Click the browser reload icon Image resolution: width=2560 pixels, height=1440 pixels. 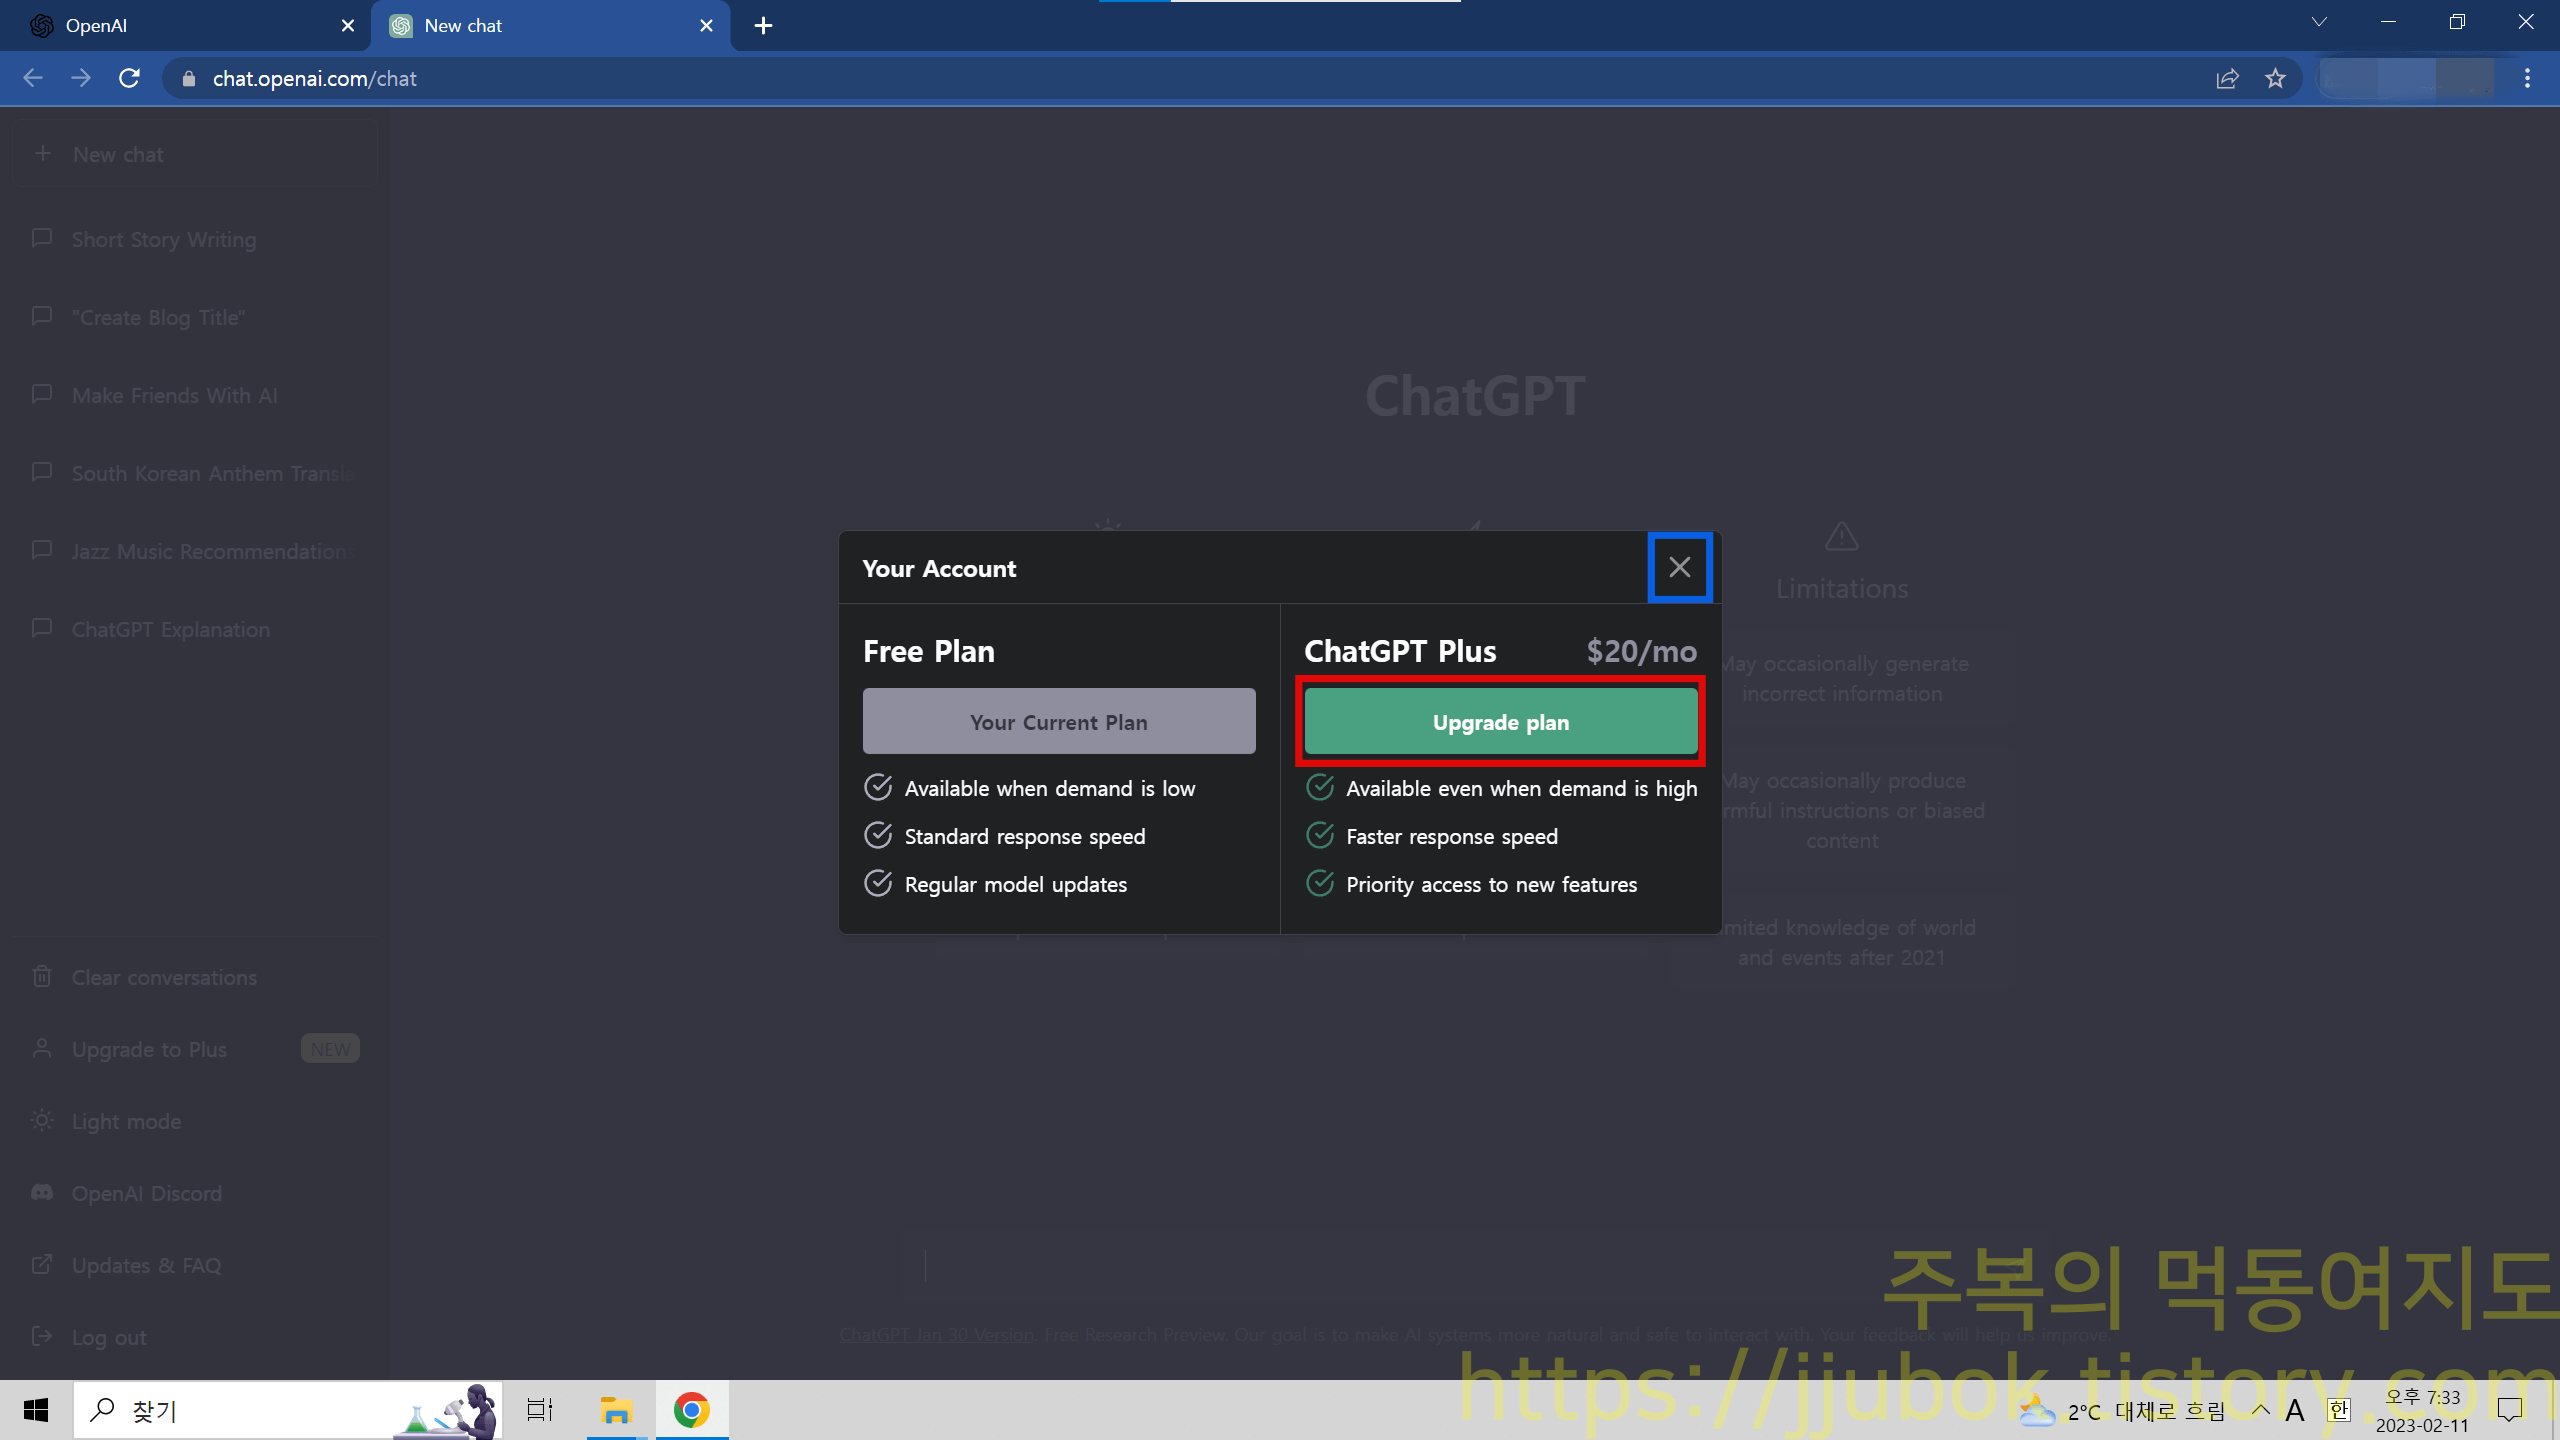129,78
